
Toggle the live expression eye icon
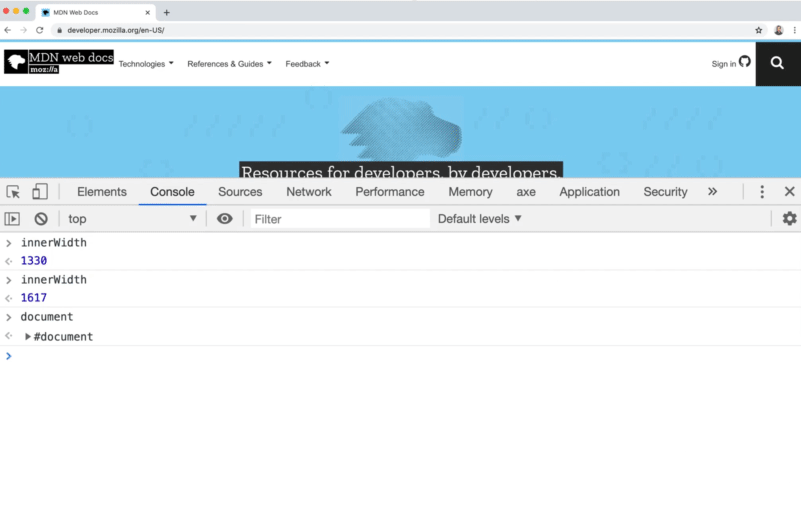coord(225,219)
